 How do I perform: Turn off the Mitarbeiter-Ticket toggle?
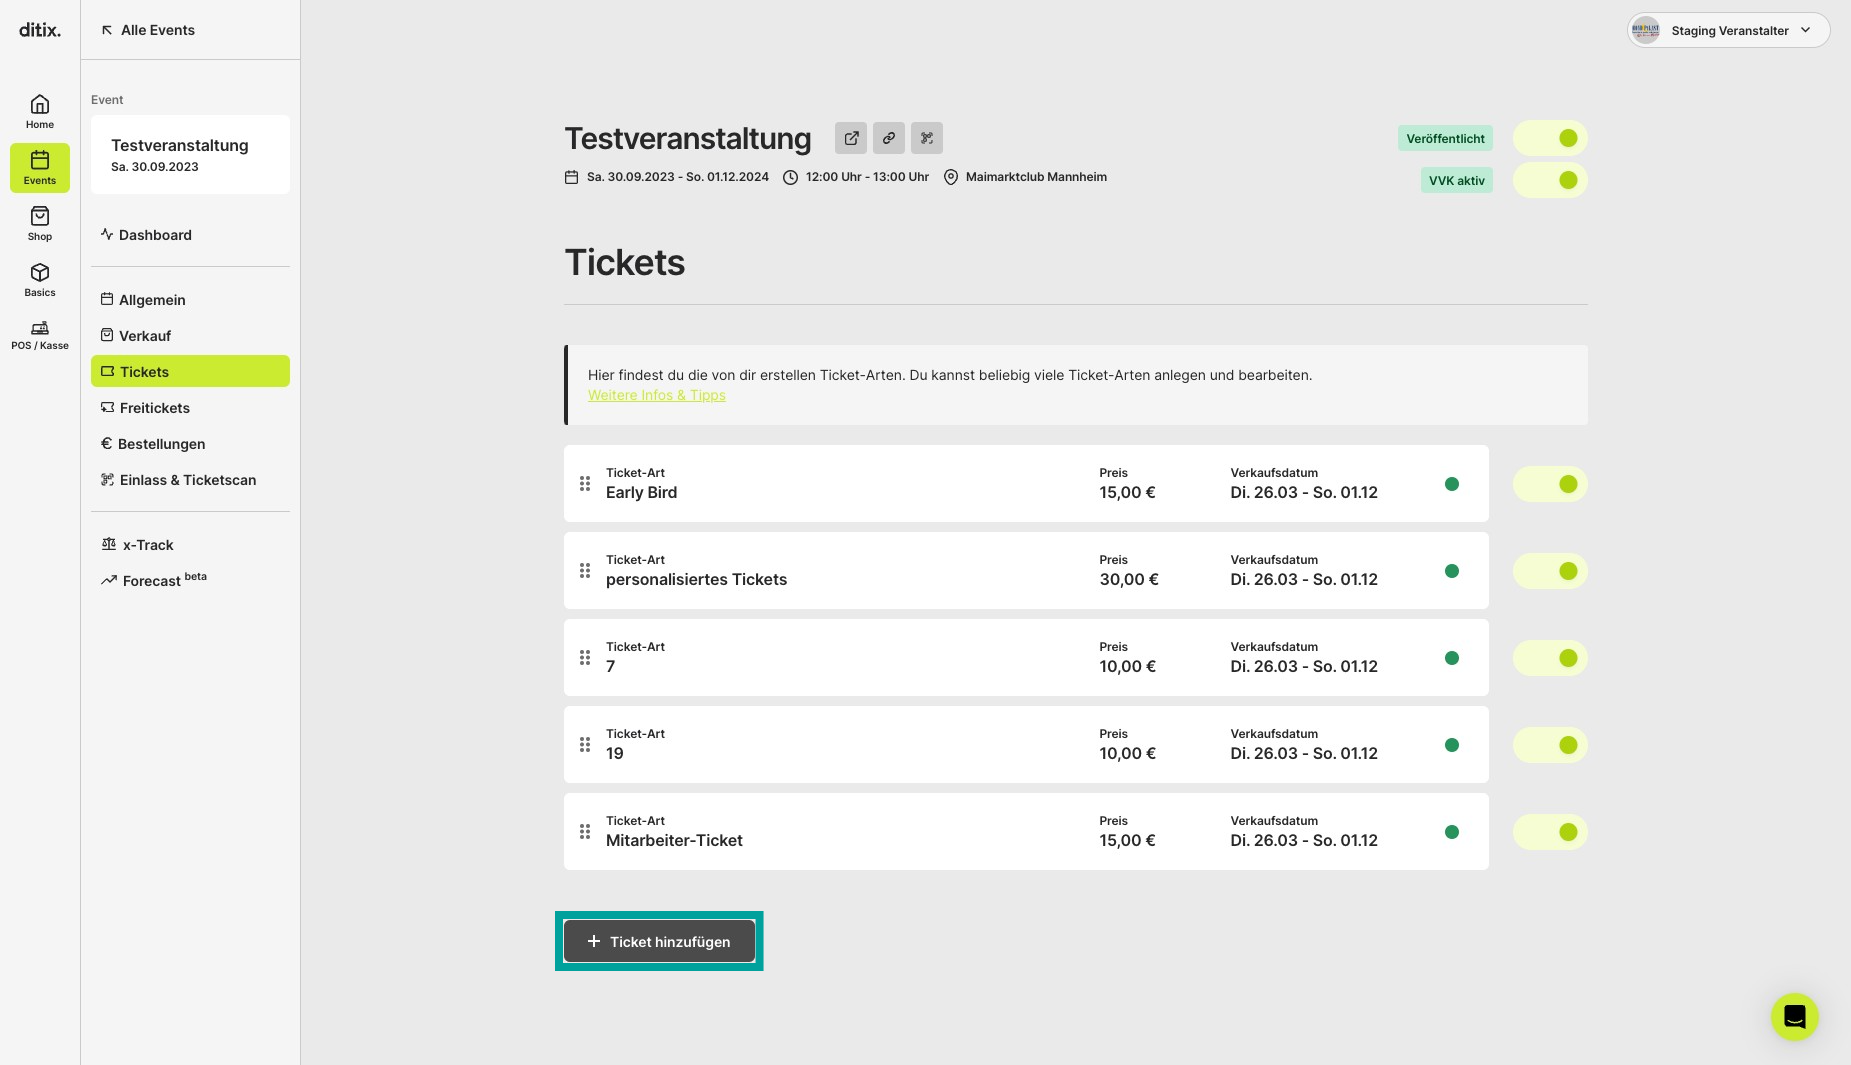point(1550,832)
